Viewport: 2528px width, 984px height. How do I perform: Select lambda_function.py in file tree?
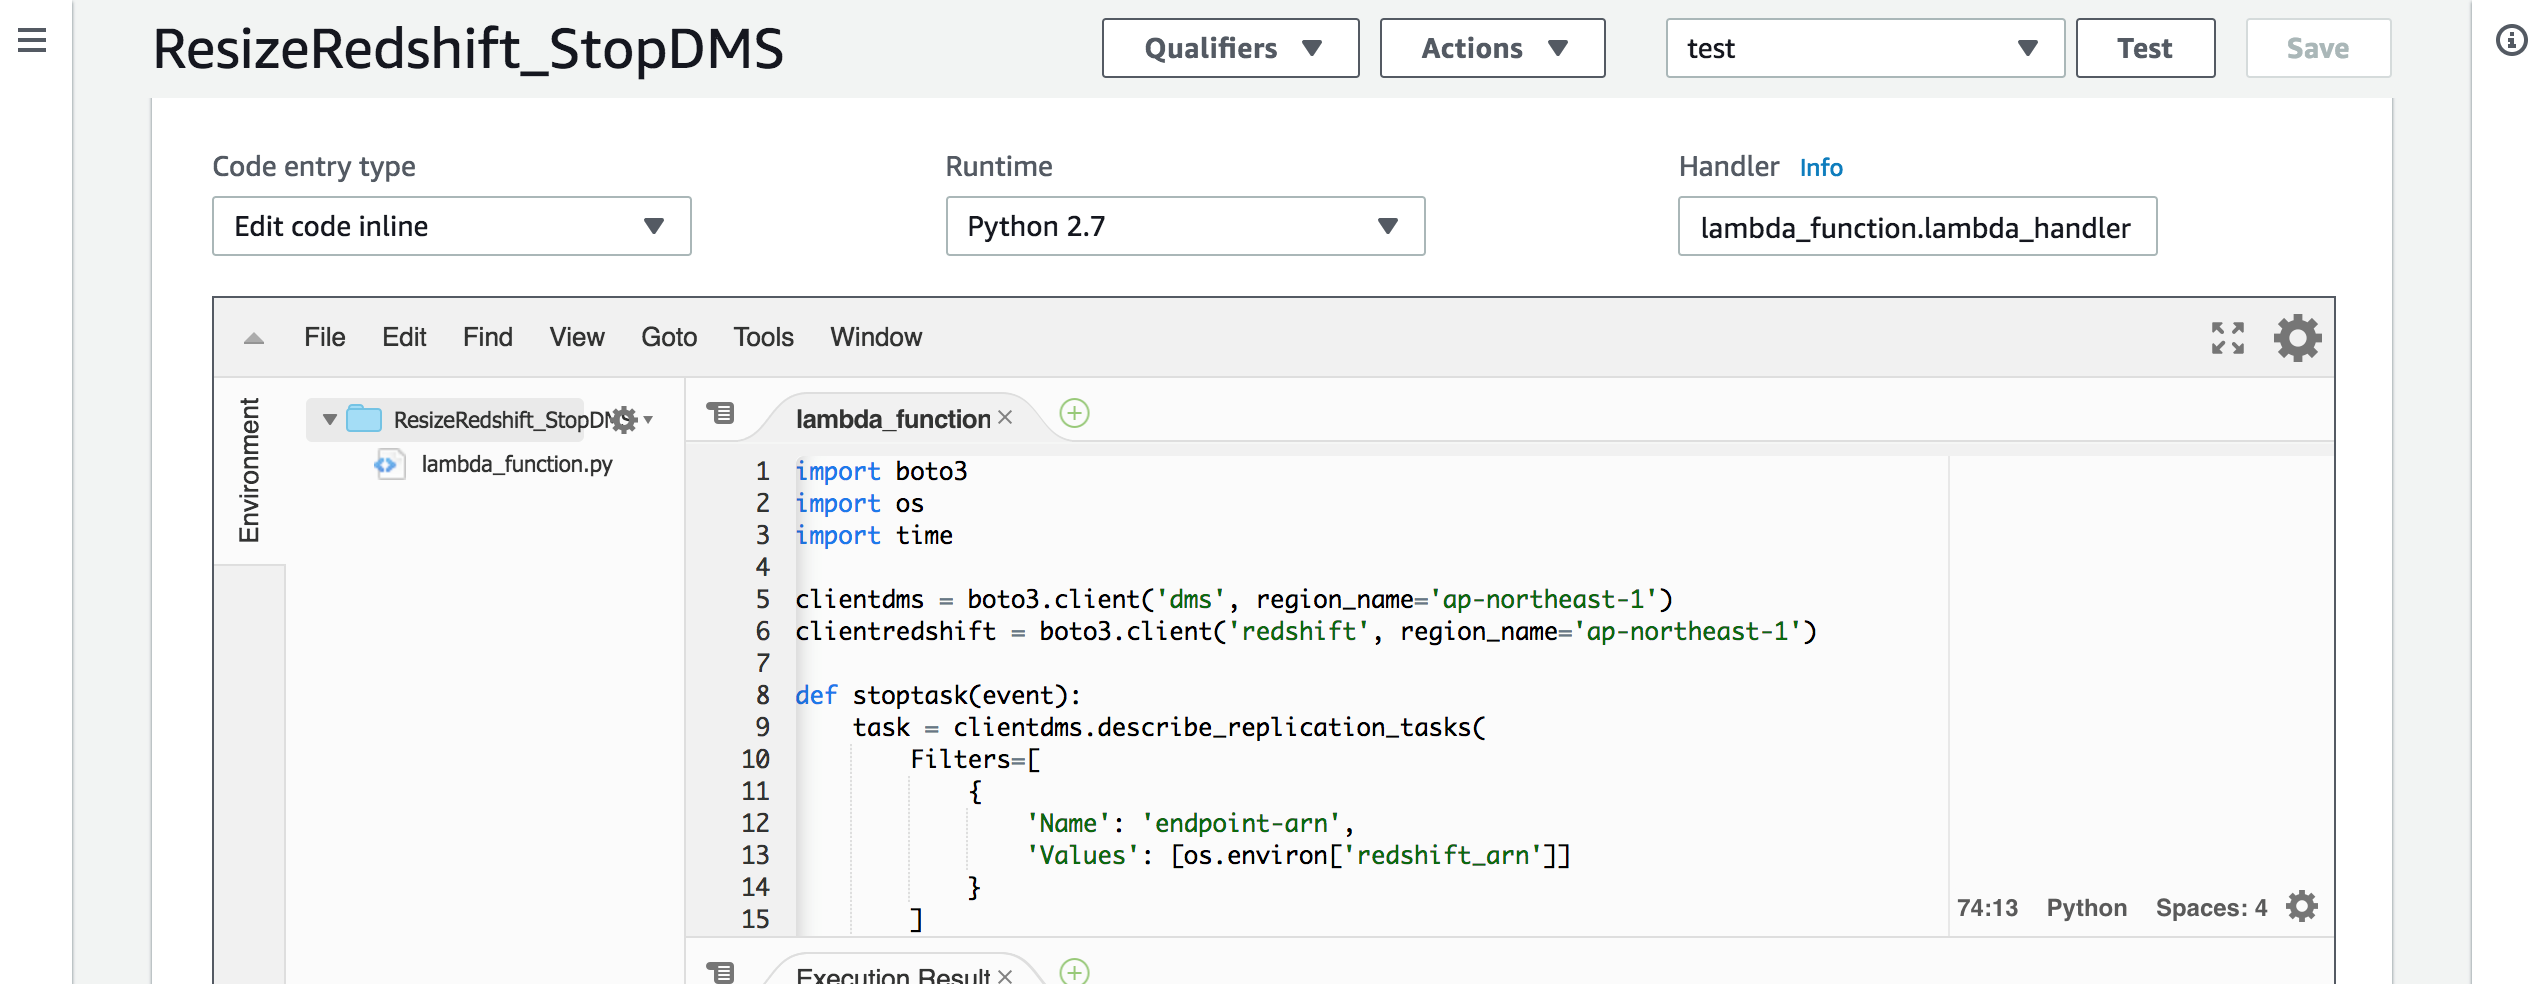coord(517,464)
